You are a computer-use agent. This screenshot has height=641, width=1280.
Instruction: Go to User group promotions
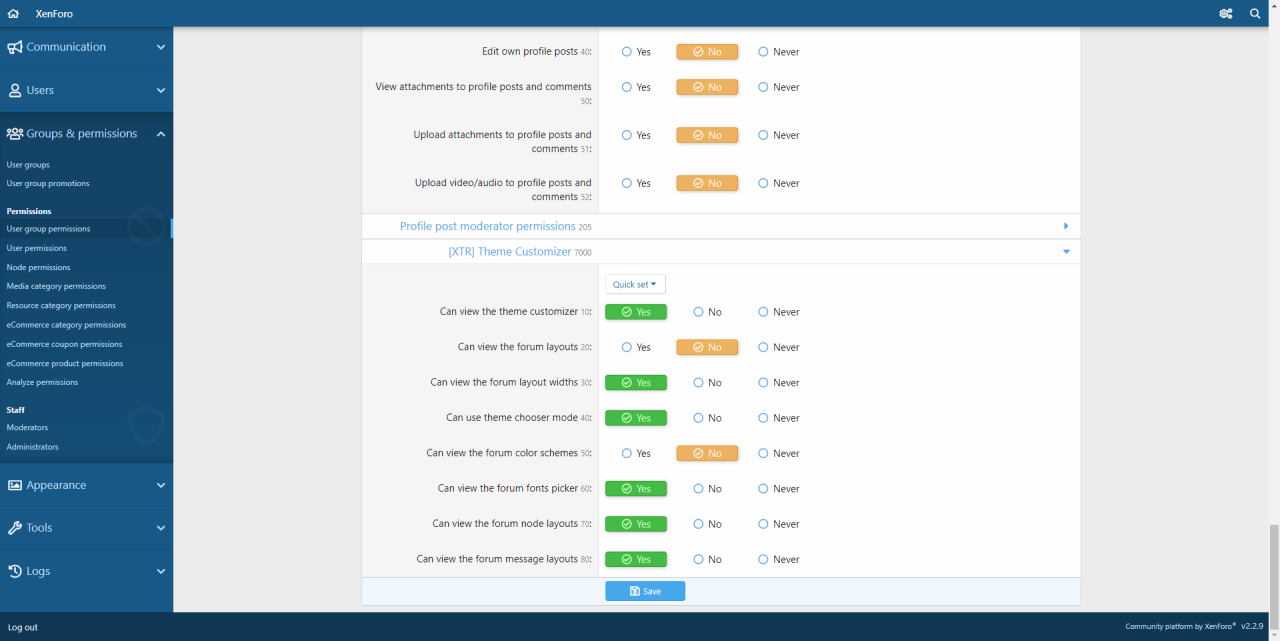pos(48,183)
